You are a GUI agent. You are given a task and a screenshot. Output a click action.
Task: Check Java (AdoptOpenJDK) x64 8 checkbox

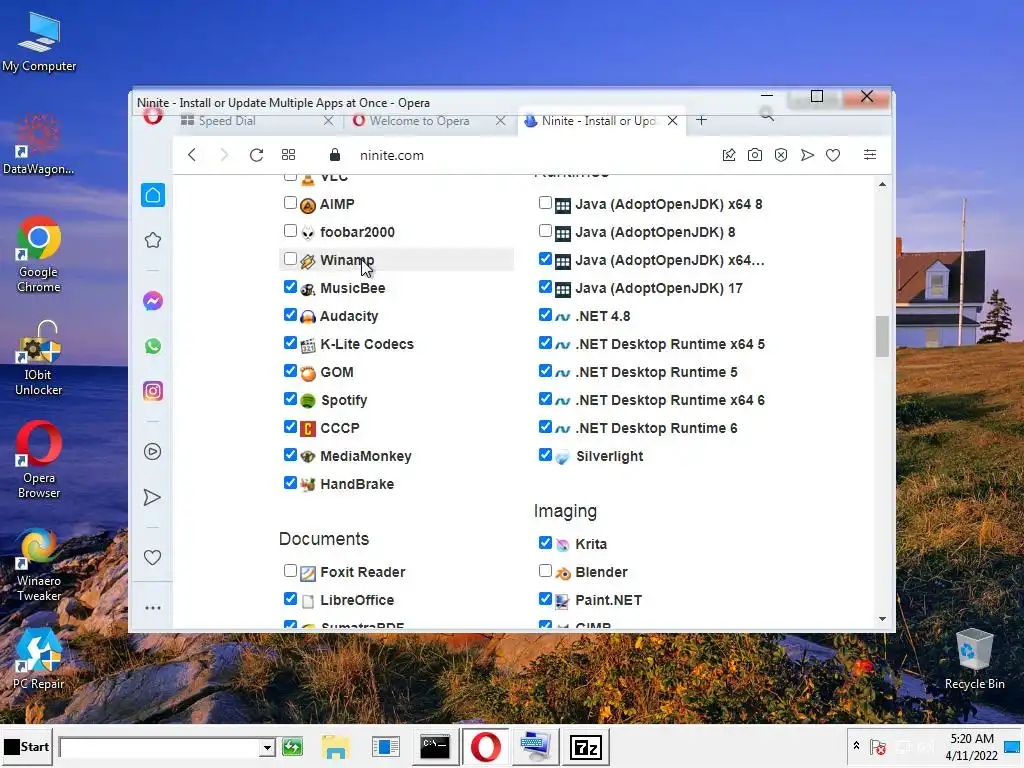(545, 203)
